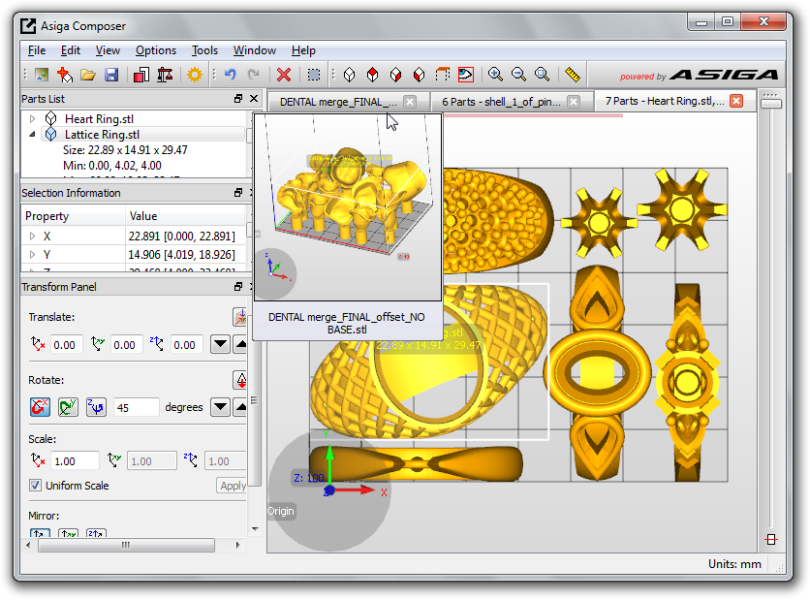
Task: Open a file with the folder icon
Action: 88,75
